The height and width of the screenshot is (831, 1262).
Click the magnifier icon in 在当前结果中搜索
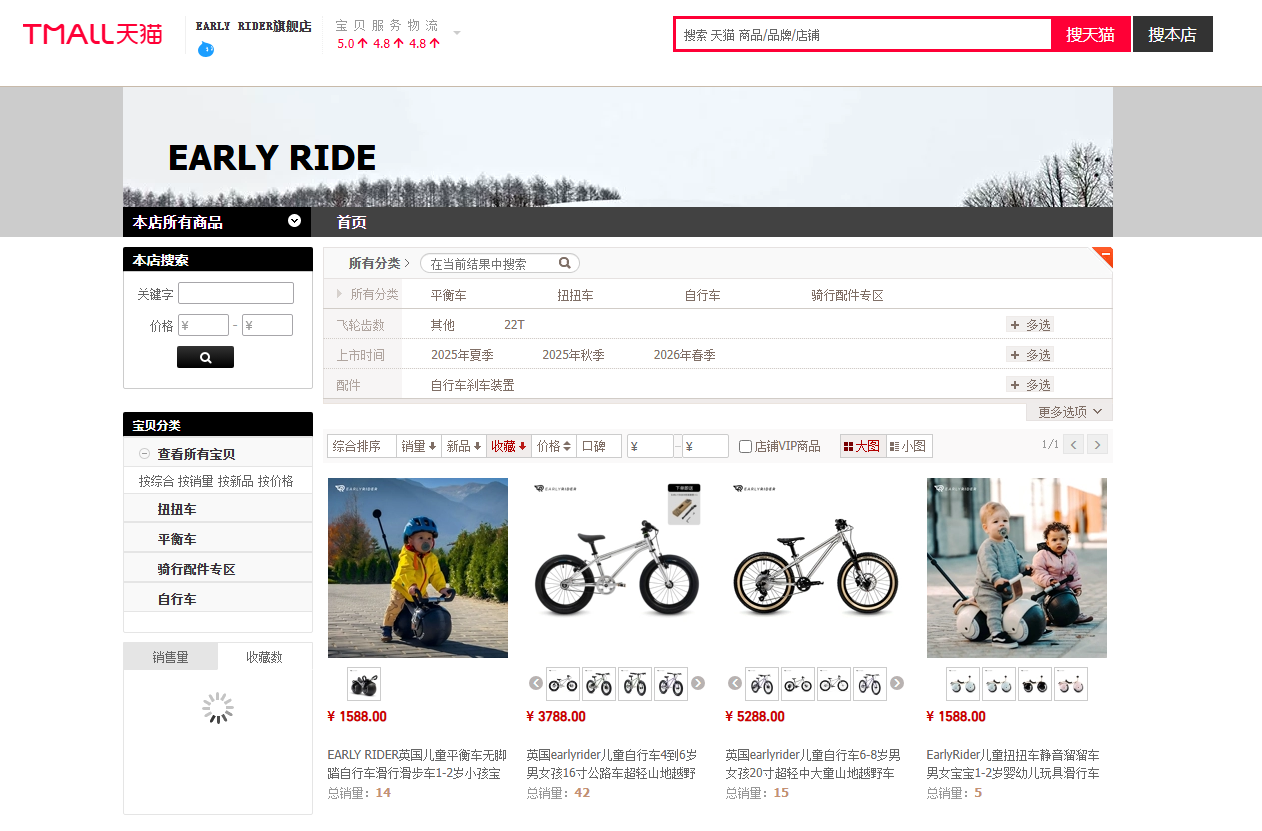564,263
